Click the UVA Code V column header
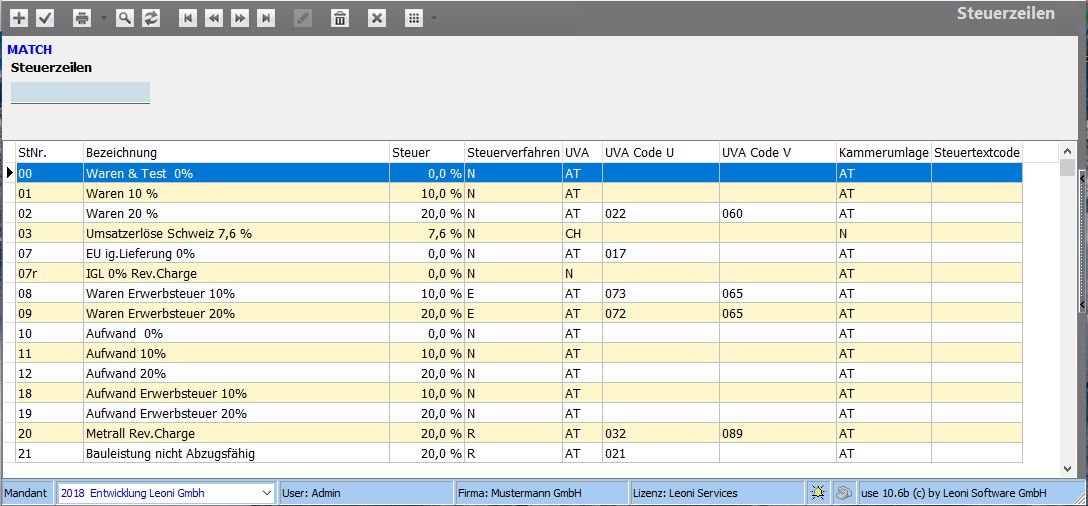Viewport: 1088px width, 506px height. [778, 152]
